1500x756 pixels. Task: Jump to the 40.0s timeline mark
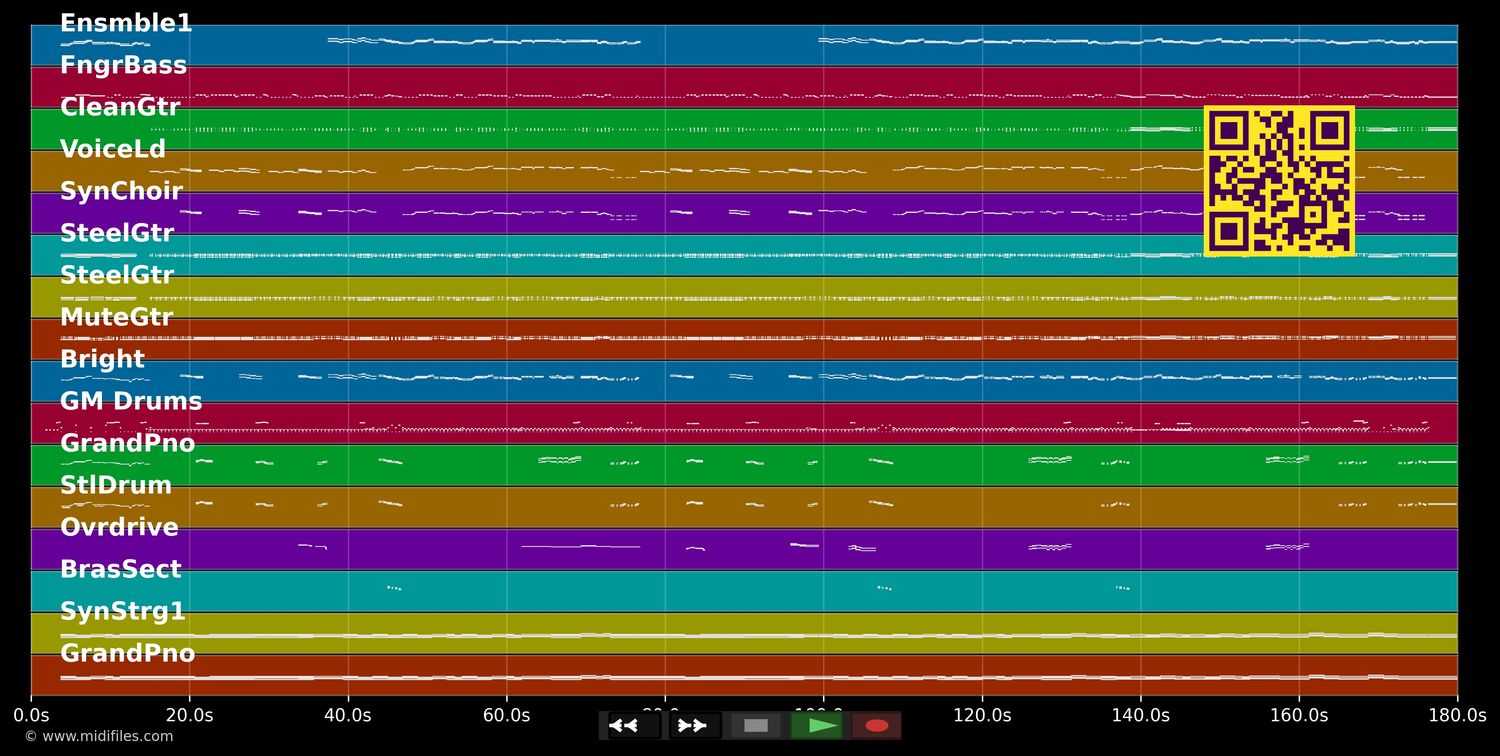click(348, 715)
